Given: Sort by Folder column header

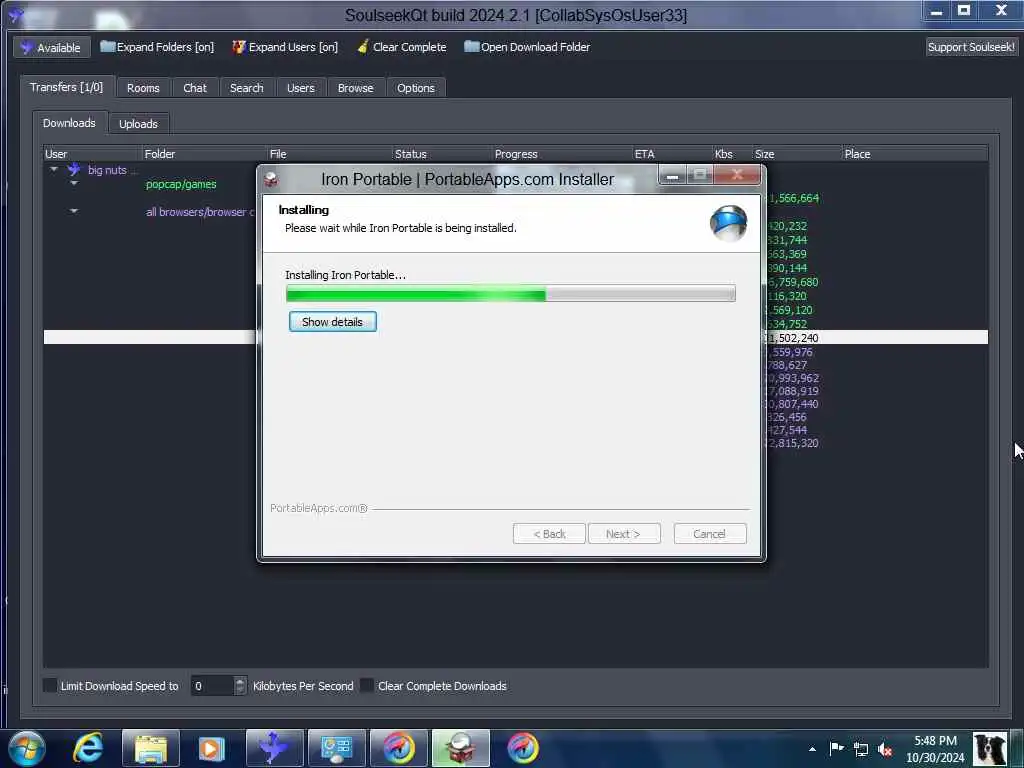Looking at the screenshot, I should pos(204,154).
